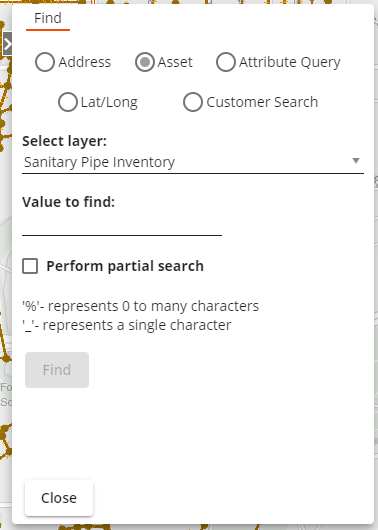The image size is (378, 530).
Task: Click the brown pipe node on map left edge
Action: point(5,358)
